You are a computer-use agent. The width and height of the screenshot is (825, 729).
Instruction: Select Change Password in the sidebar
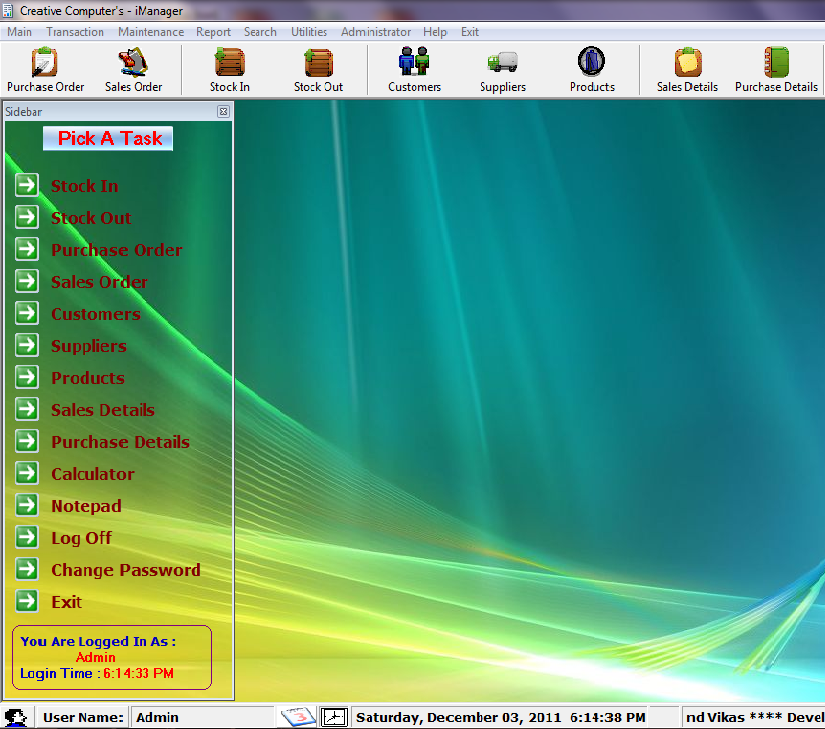click(x=125, y=570)
